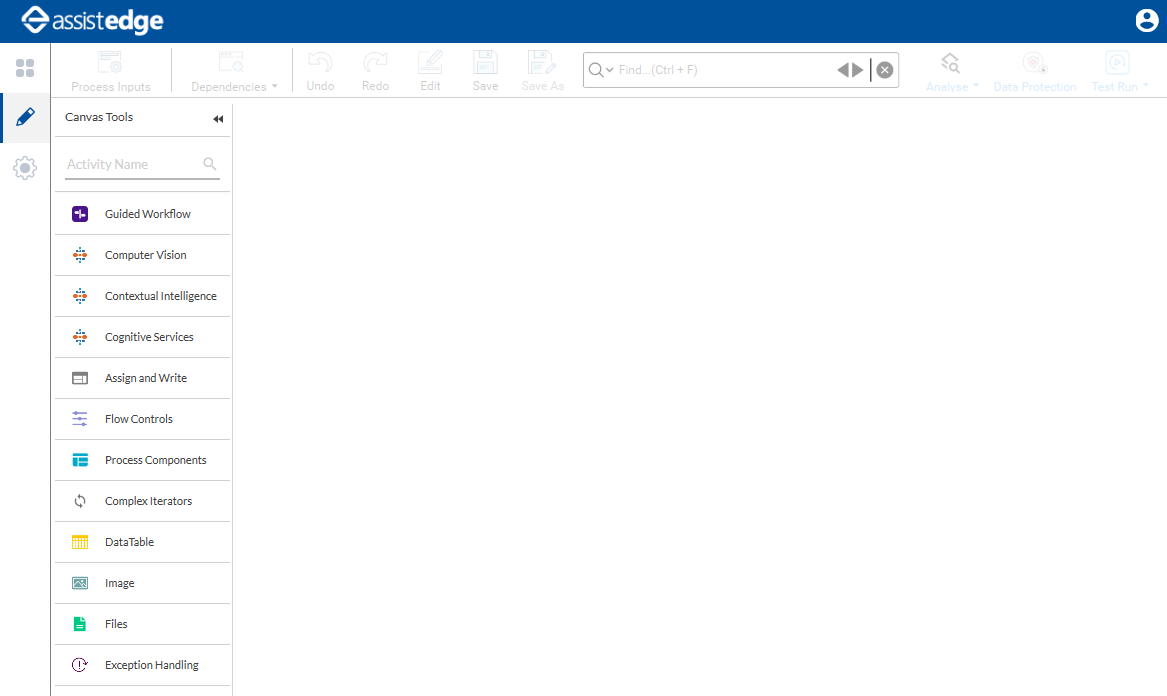Expand the DataTable category
Image resolution: width=1167 pixels, height=696 pixels.
tap(142, 542)
